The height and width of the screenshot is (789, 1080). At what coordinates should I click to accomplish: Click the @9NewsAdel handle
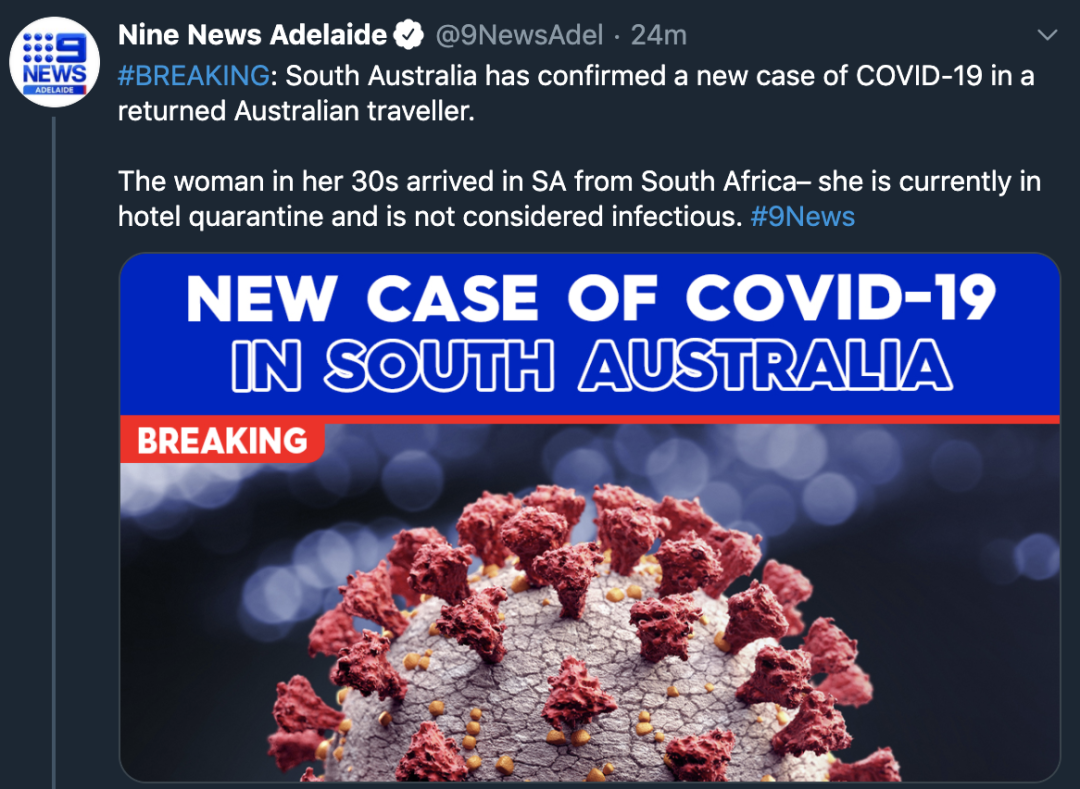(x=519, y=35)
